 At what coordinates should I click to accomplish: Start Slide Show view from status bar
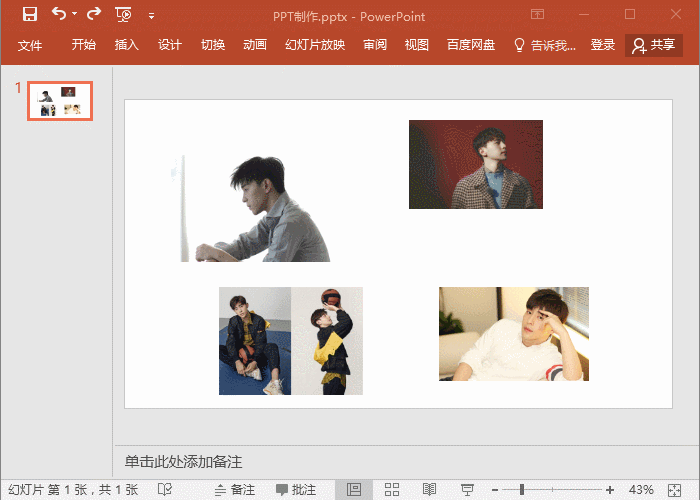[467, 490]
